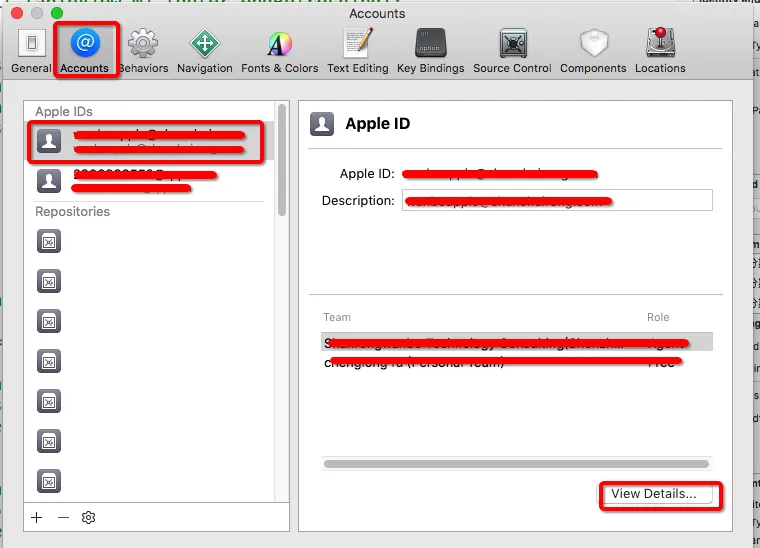760x548 pixels.
Task: Open Text Editing preferences
Action: (x=358, y=51)
